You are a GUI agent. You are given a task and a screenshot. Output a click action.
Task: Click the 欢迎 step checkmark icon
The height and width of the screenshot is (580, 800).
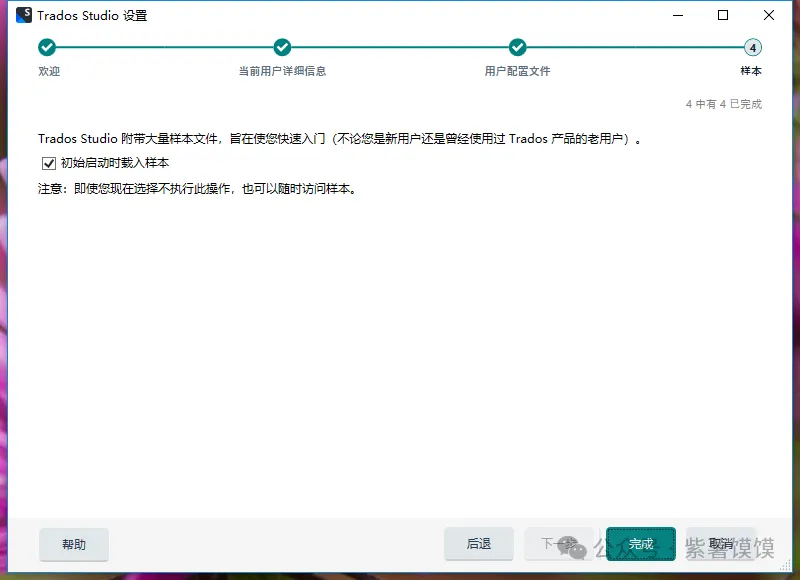[x=47, y=47]
